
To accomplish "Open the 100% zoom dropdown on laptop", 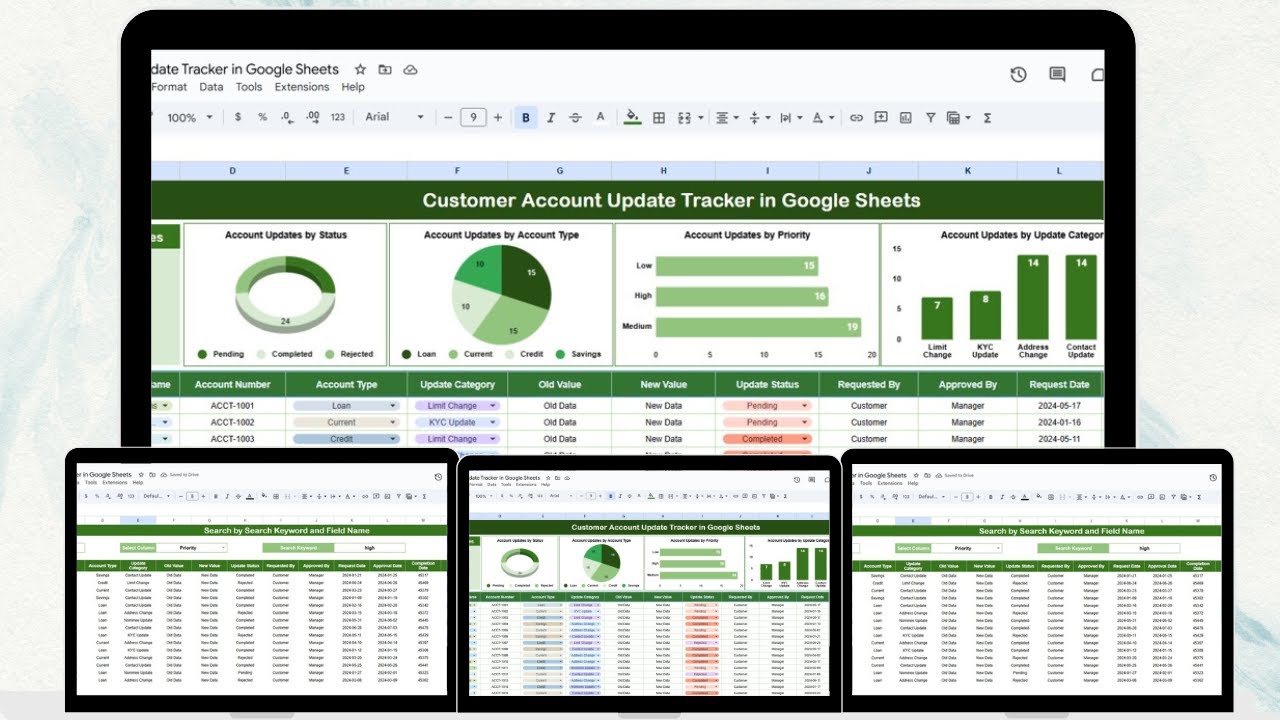I will tap(189, 117).
